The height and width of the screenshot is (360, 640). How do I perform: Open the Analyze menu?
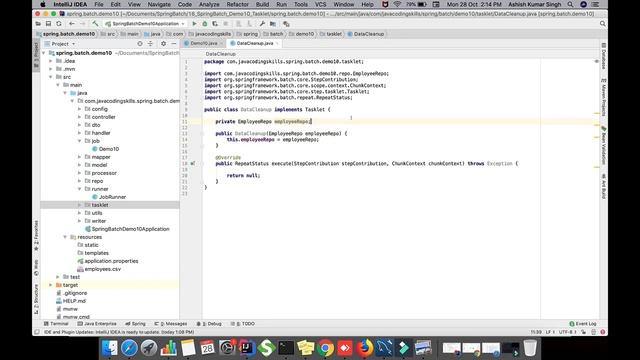[x=209, y=4]
